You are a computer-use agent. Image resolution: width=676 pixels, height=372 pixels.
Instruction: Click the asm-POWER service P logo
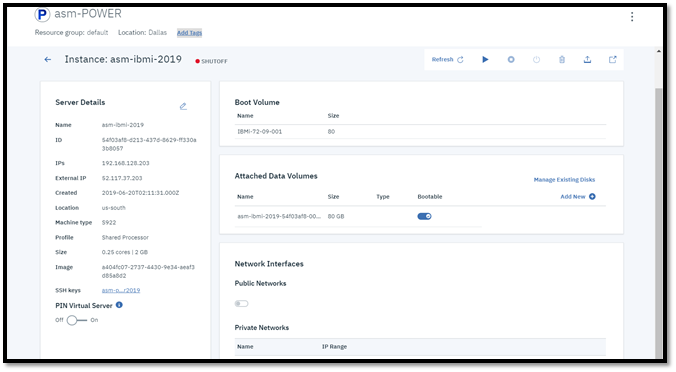click(x=42, y=15)
